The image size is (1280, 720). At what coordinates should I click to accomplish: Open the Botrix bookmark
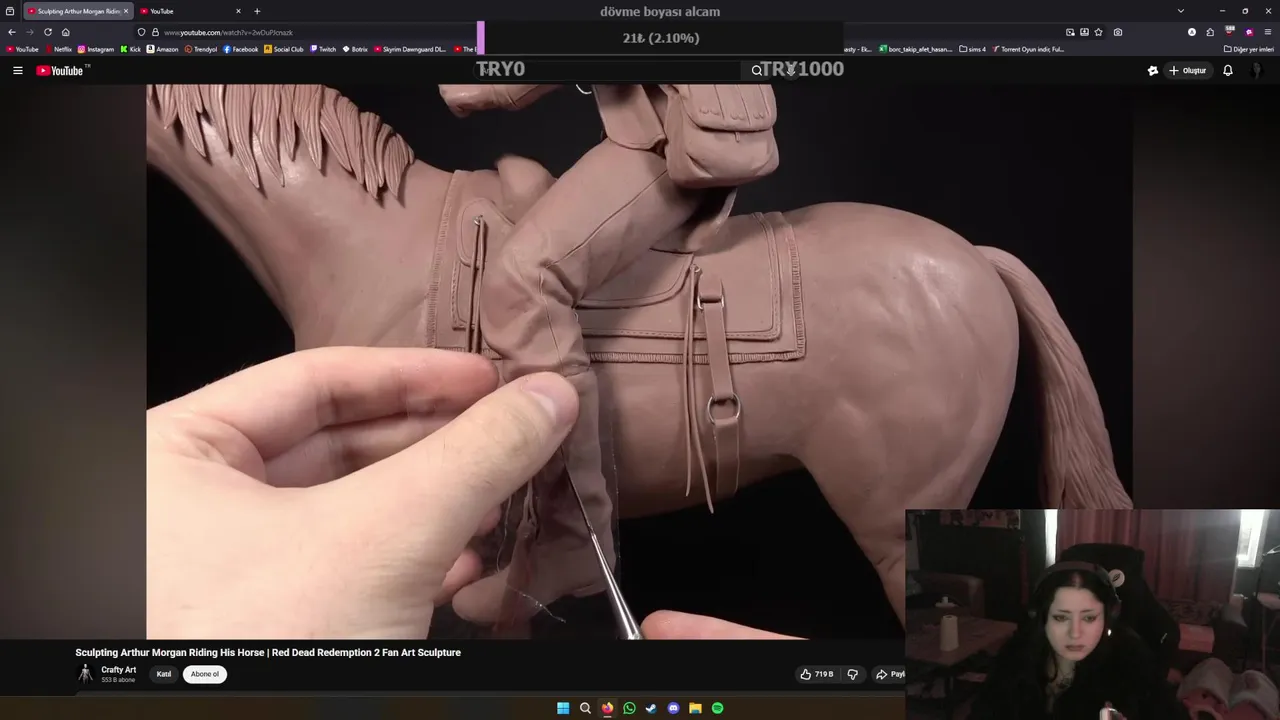pos(355,49)
